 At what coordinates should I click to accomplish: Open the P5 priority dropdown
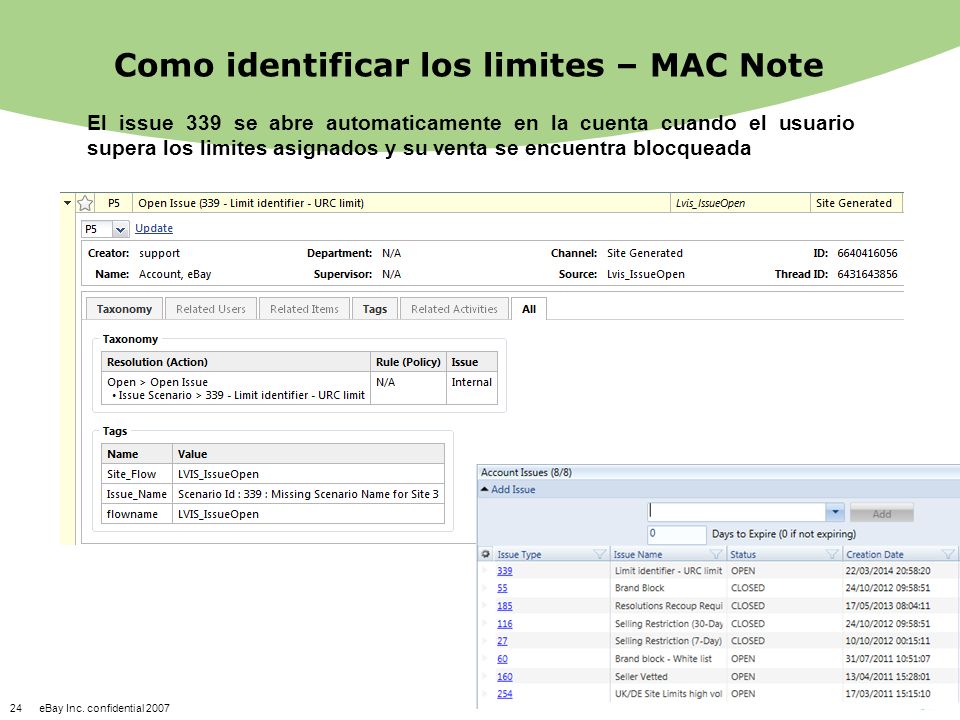[x=120, y=229]
